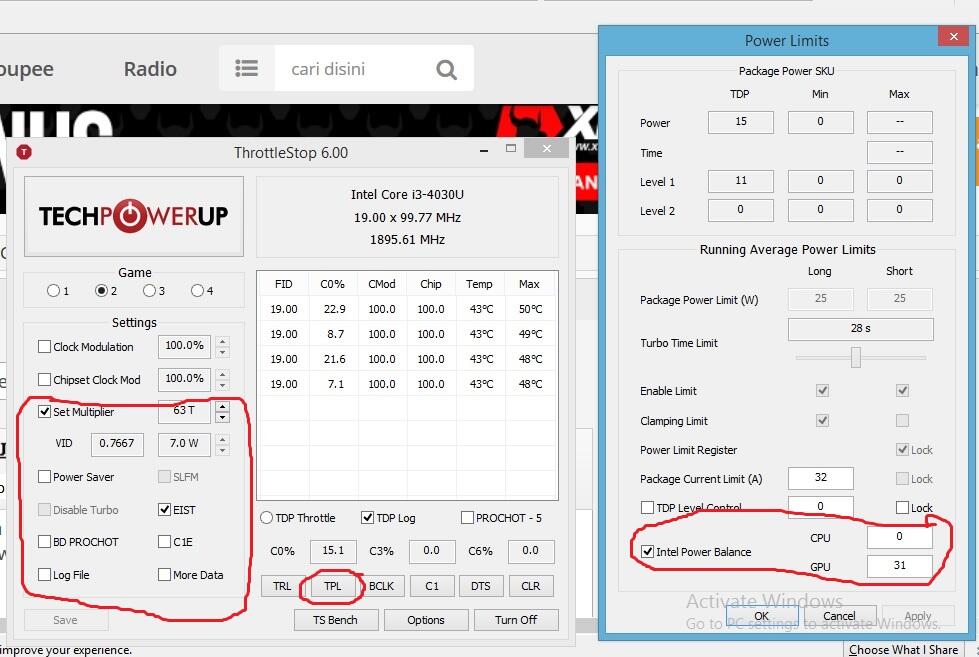Click the CLR button
Screen dimensions: 979x657
click(x=531, y=586)
